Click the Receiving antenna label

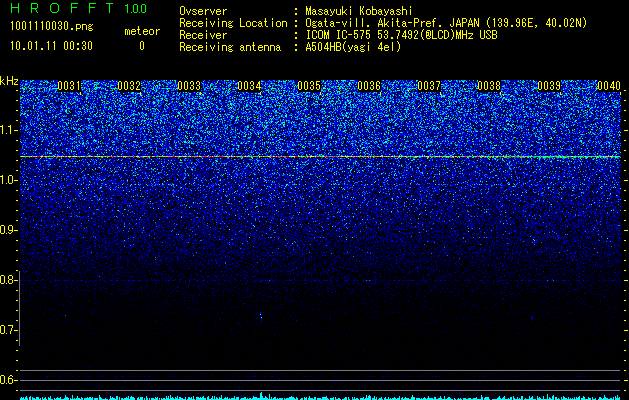(x=230, y=47)
